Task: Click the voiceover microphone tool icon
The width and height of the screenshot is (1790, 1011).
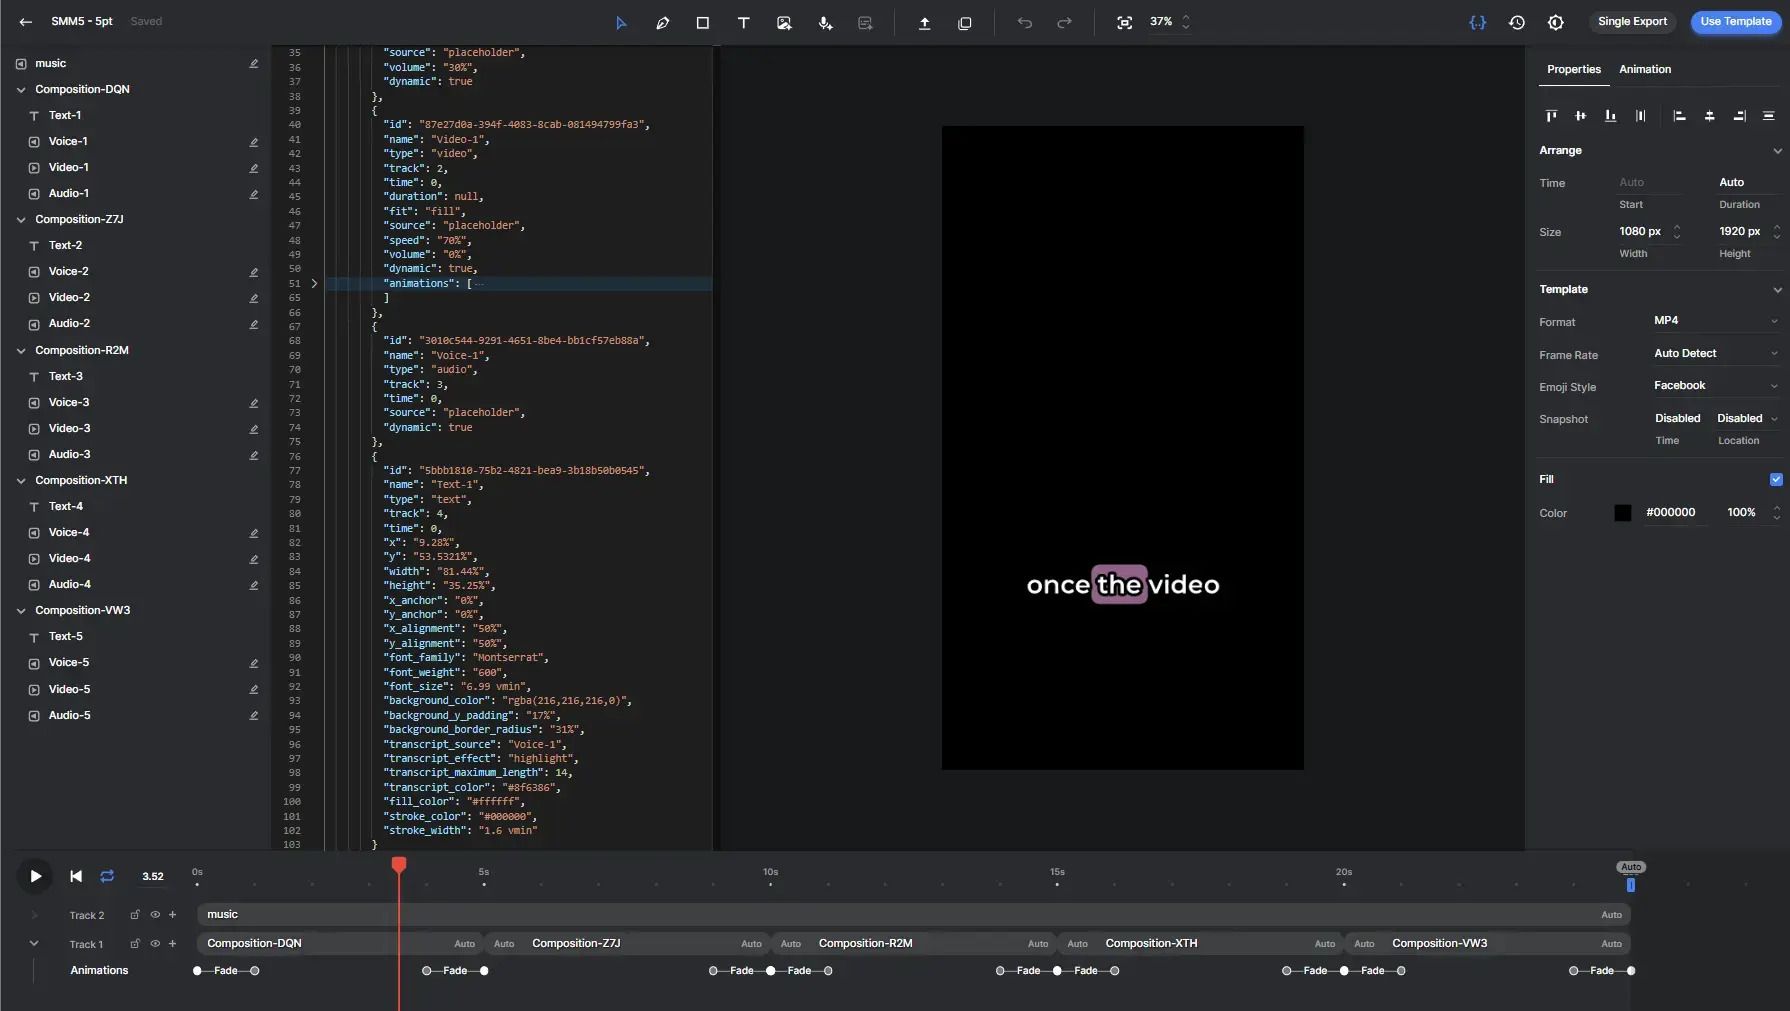Action: tap(825, 23)
